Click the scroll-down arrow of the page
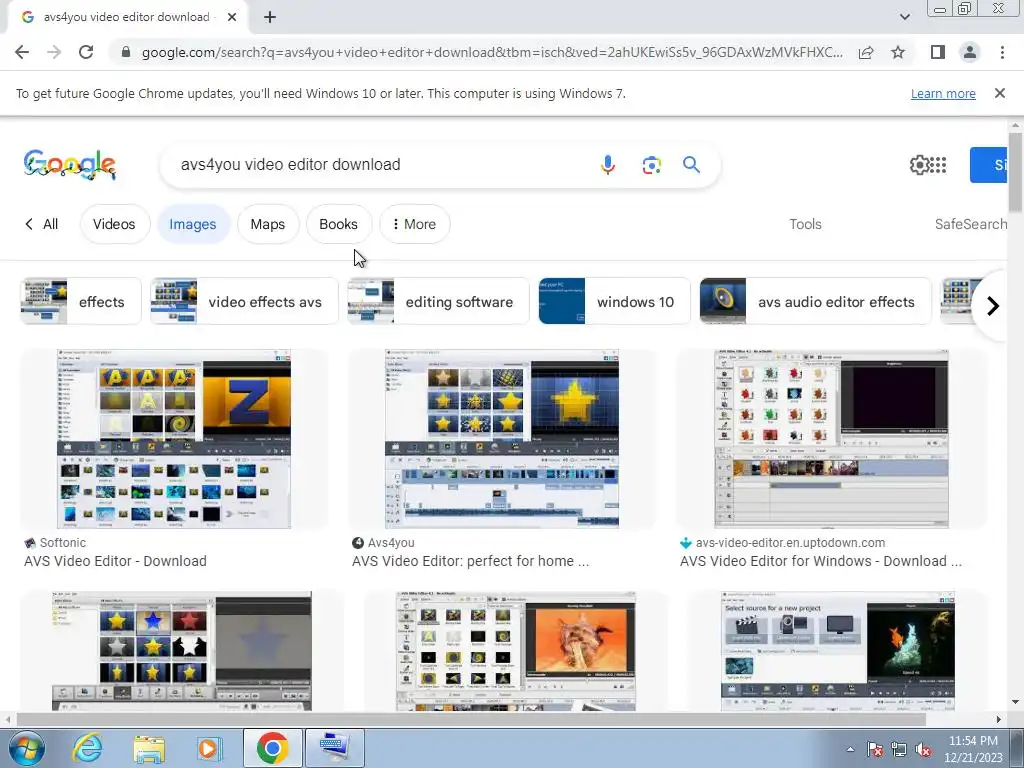This screenshot has width=1024, height=768. tap(1015, 703)
